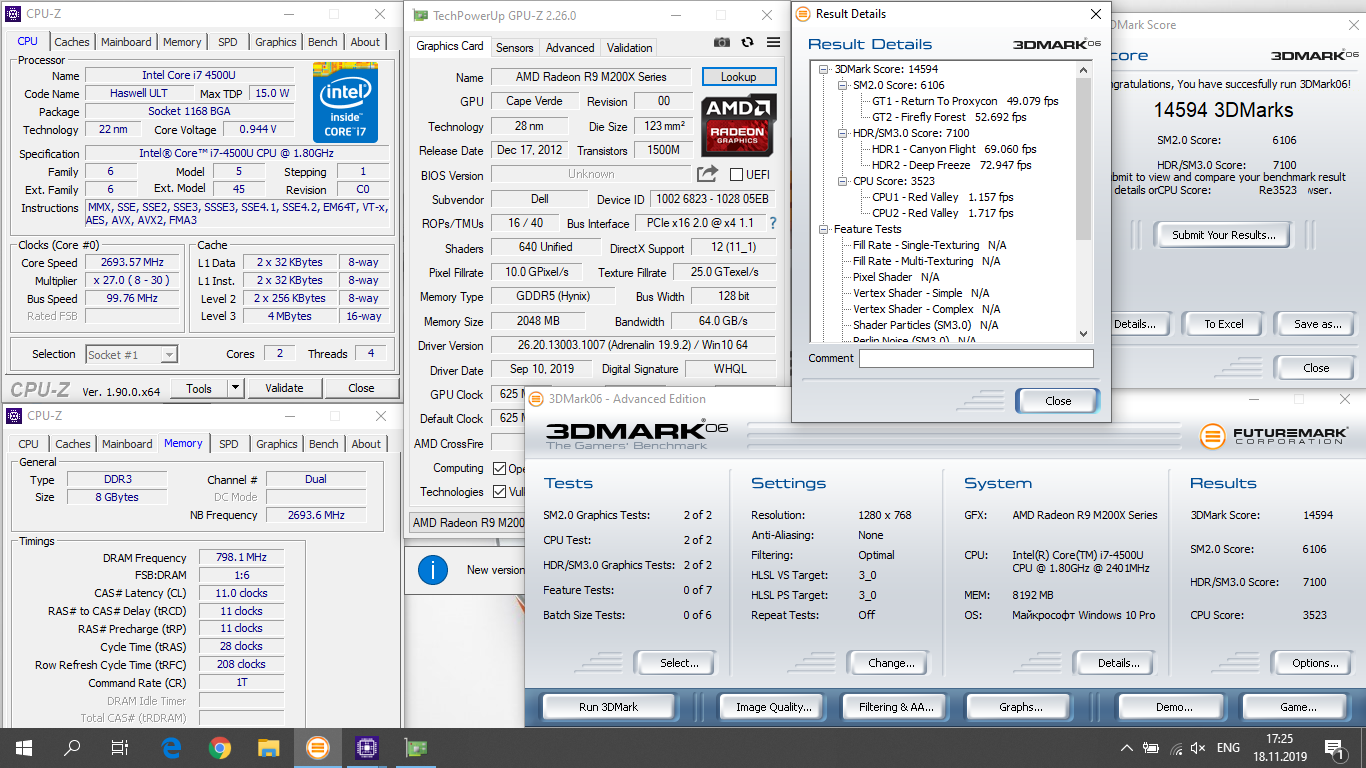Click the Validate button in CPU-Z
Viewport: 1366px width, 768px height.
284,388
